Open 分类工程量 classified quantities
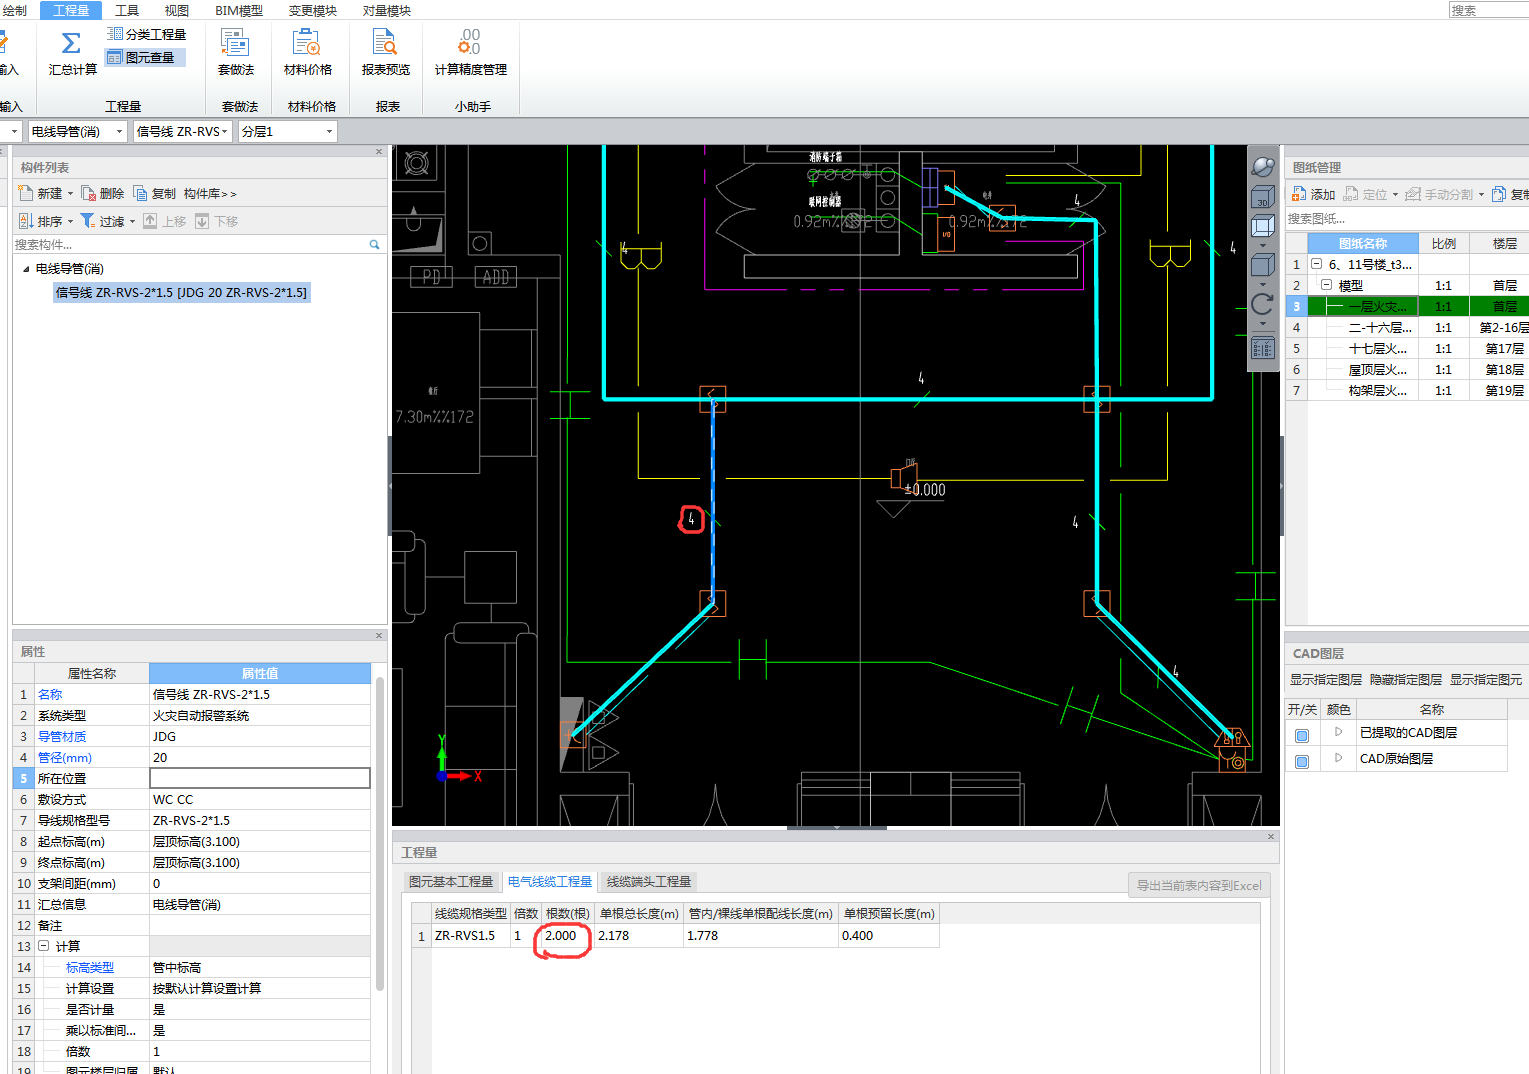Image resolution: width=1529 pixels, height=1074 pixels. (146, 34)
